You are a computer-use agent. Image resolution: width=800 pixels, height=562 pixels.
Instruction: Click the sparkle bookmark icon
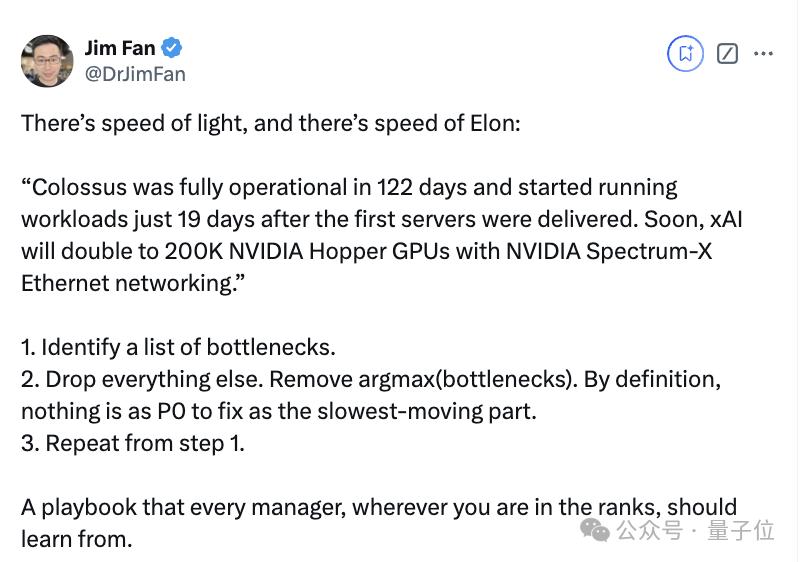(x=685, y=54)
